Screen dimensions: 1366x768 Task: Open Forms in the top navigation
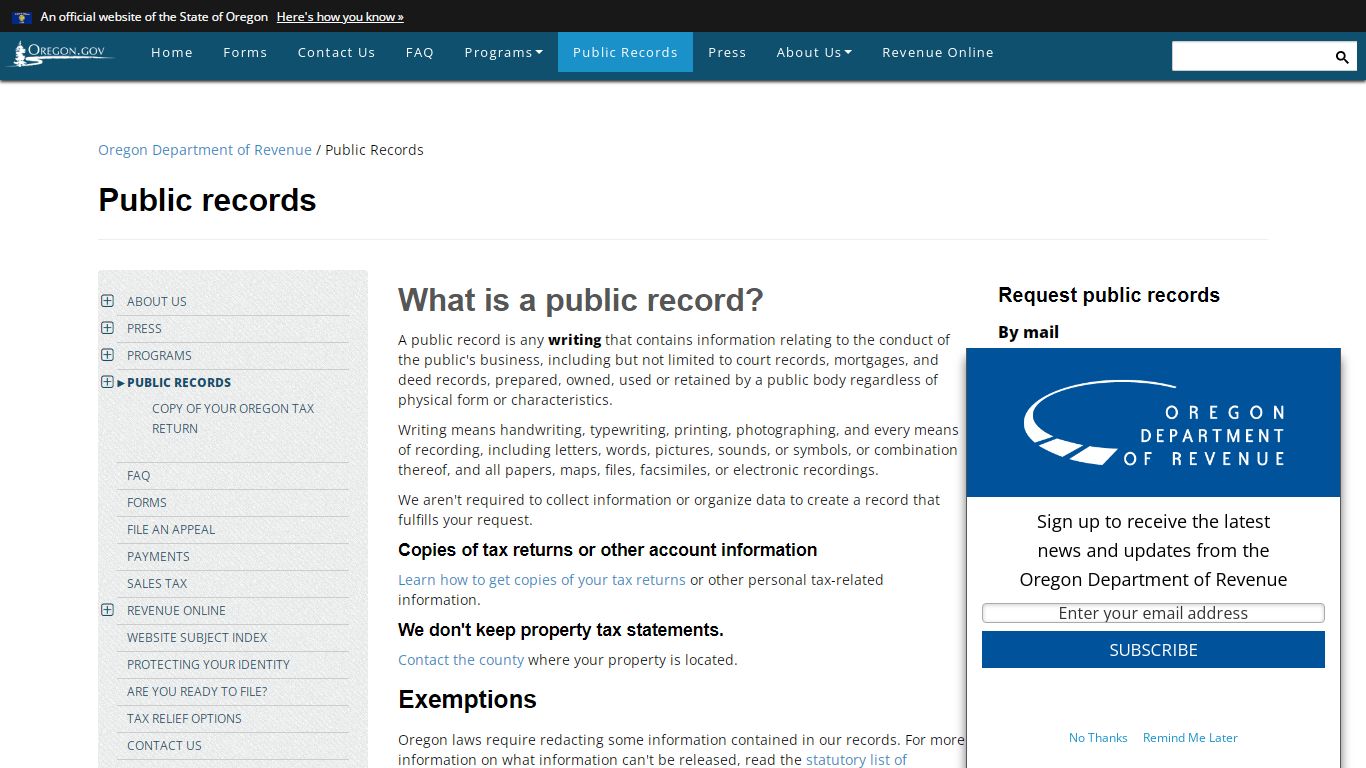pos(245,52)
